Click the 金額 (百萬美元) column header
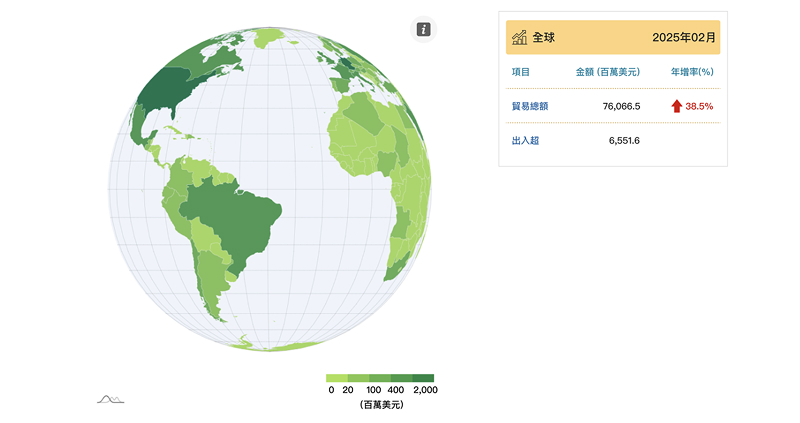The width and height of the screenshot is (800, 423). 607,72
